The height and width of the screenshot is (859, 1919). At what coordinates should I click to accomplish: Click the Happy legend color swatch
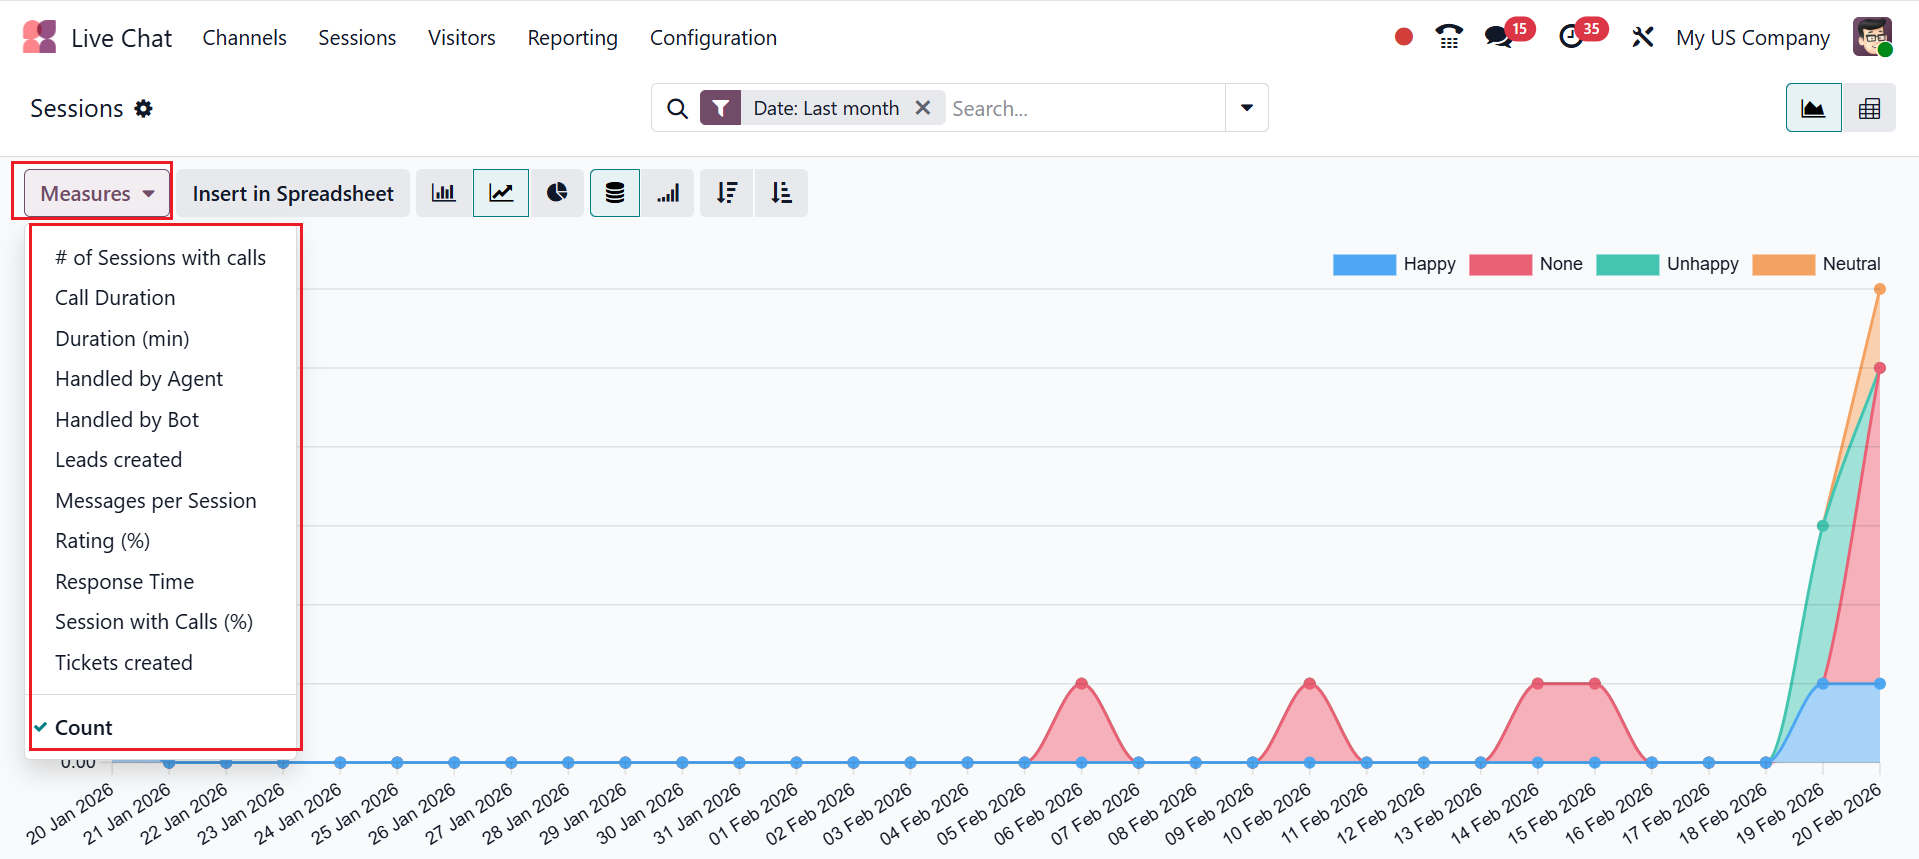(1364, 264)
